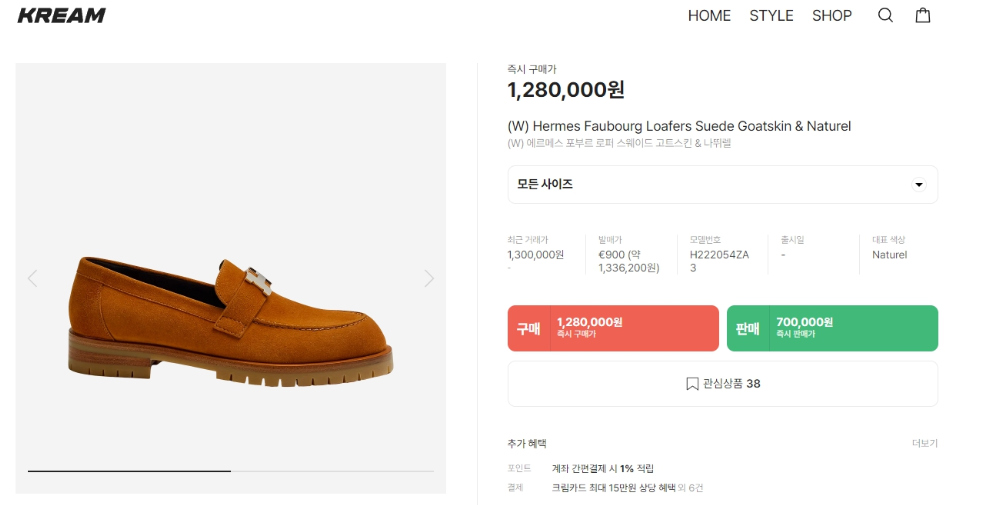Open the SHOP menu

(832, 16)
